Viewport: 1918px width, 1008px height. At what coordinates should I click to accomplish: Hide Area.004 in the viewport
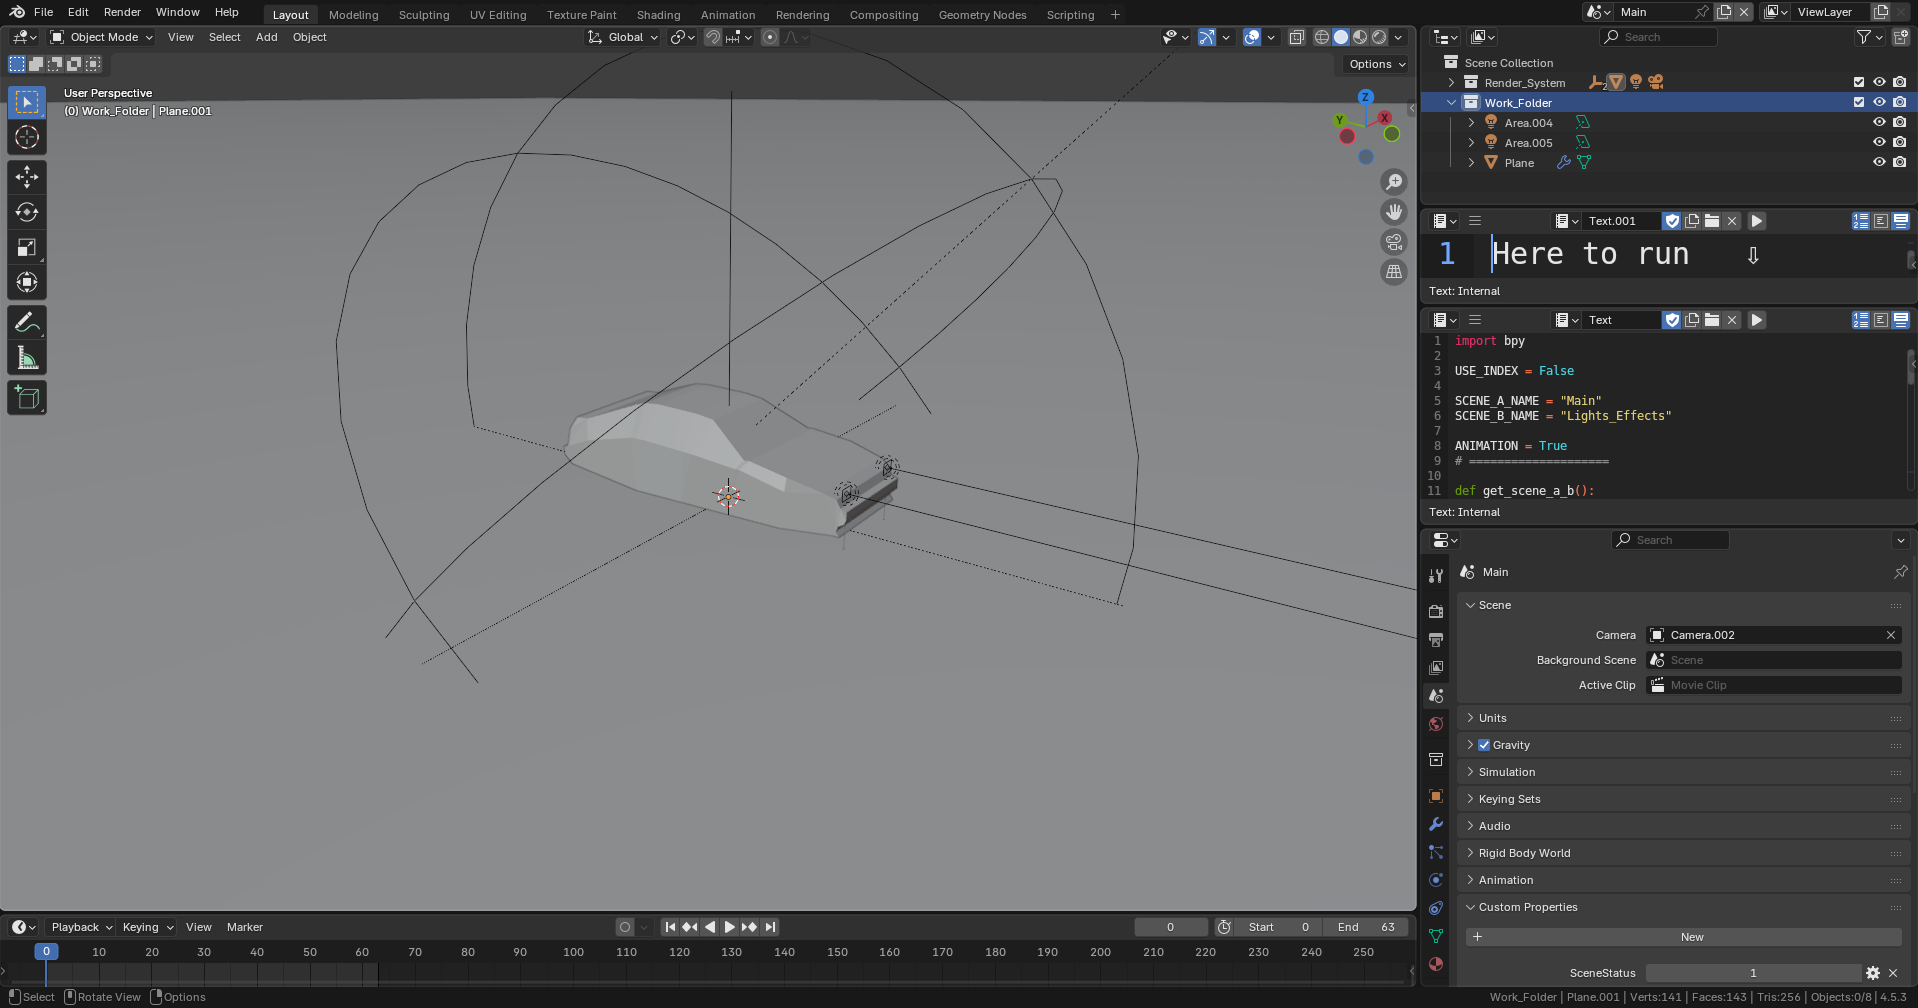pyautogui.click(x=1879, y=122)
